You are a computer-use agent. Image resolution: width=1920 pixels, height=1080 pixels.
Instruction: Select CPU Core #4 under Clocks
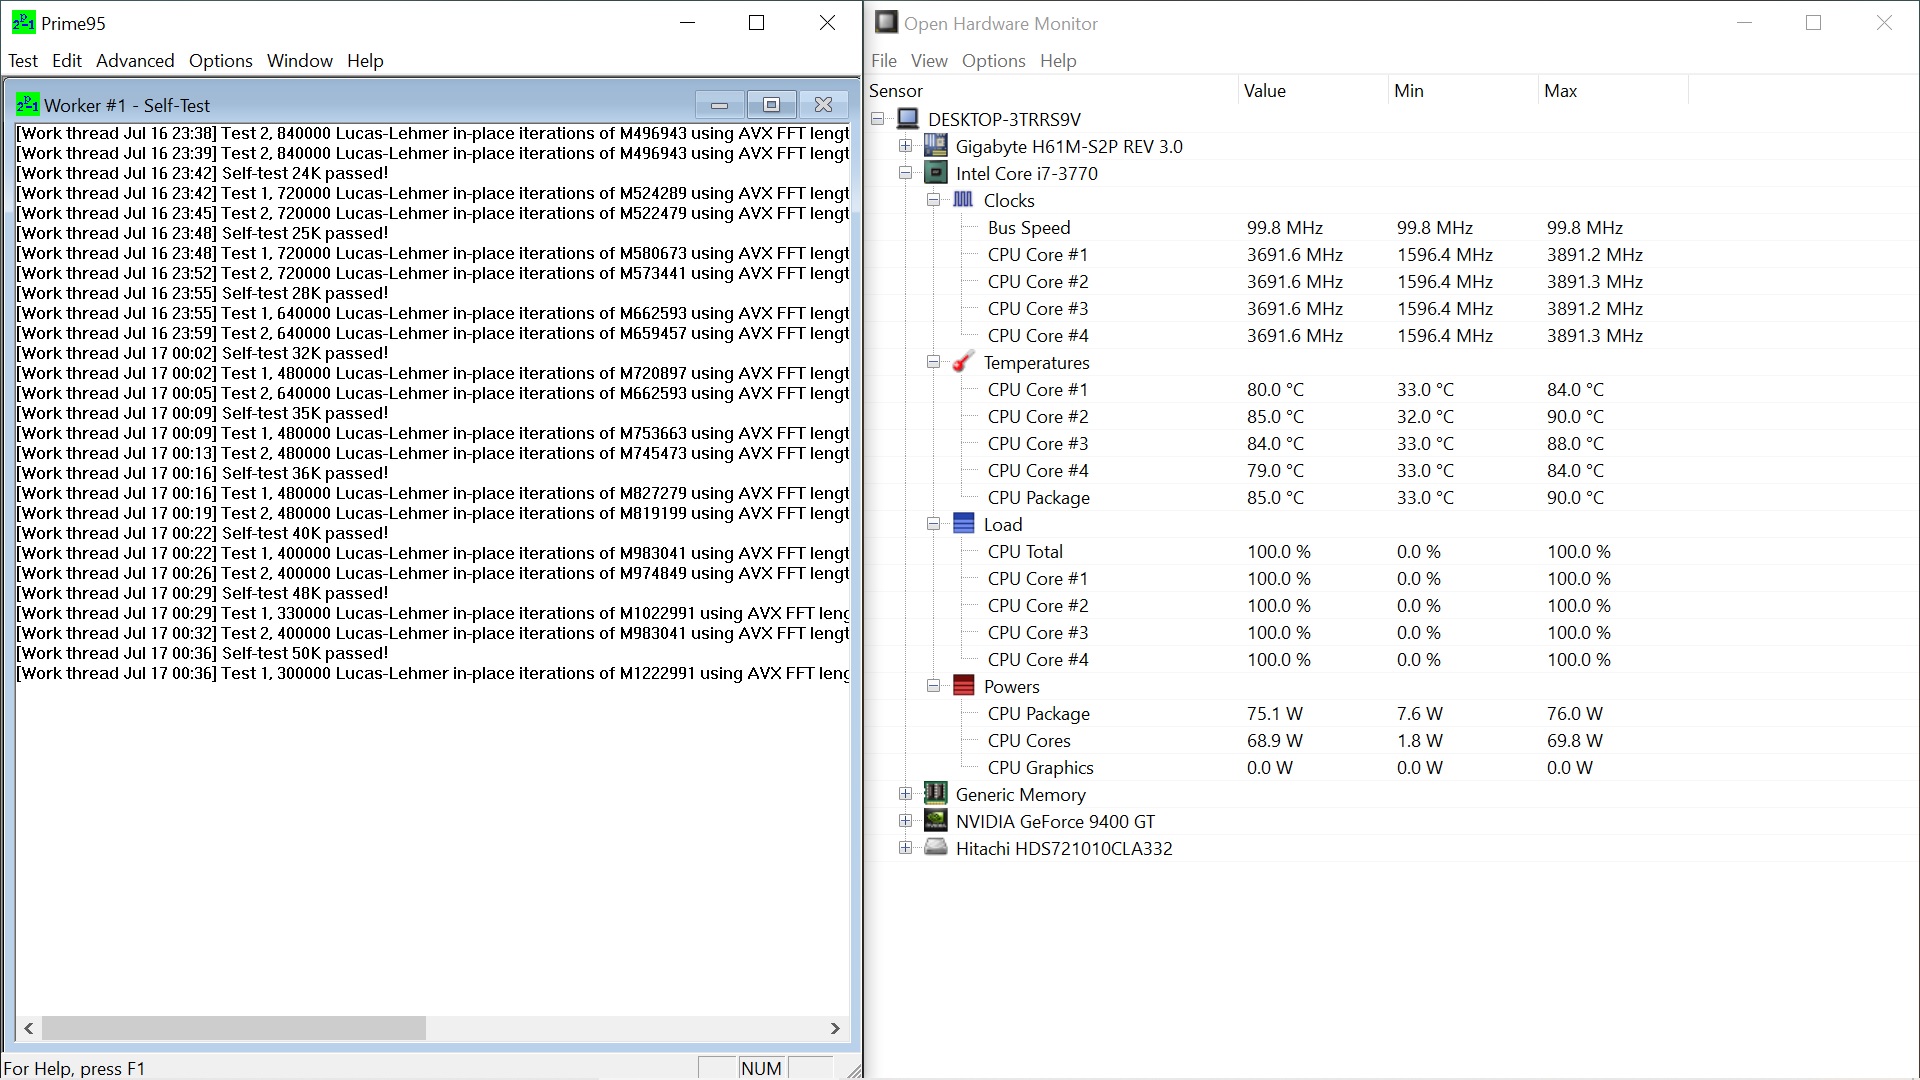[x=1038, y=335]
